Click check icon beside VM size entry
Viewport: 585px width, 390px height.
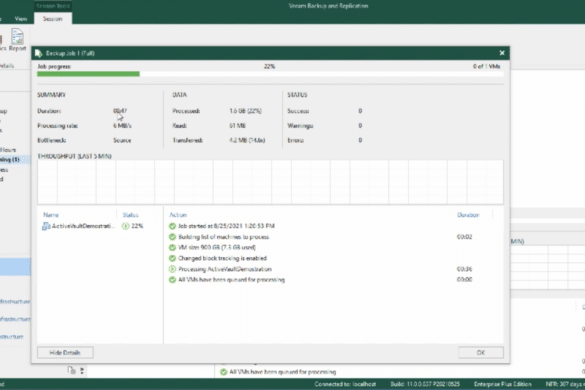[x=172, y=247]
